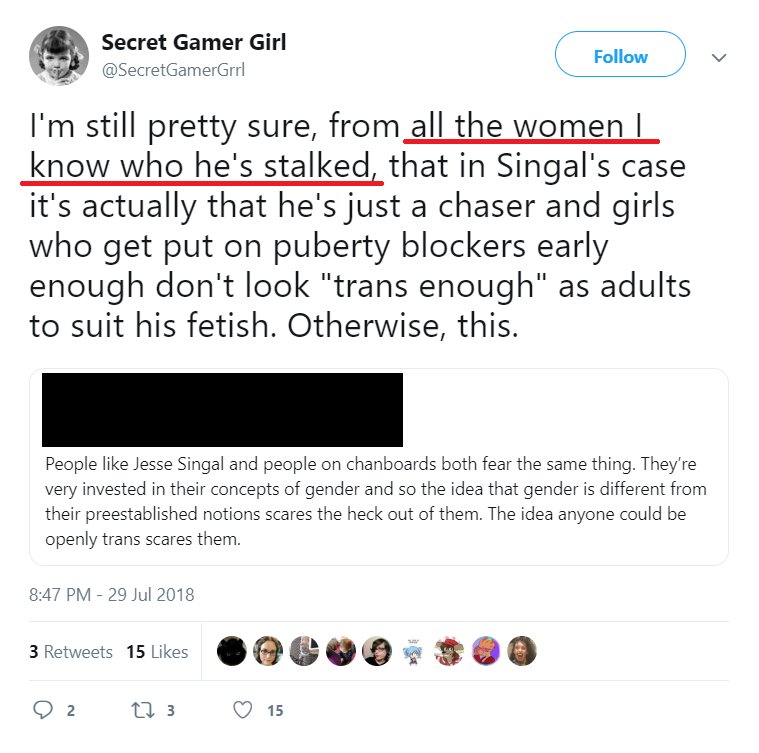Click the blue-haired anime liker avatar
This screenshot has width=759, height=753.
413,651
